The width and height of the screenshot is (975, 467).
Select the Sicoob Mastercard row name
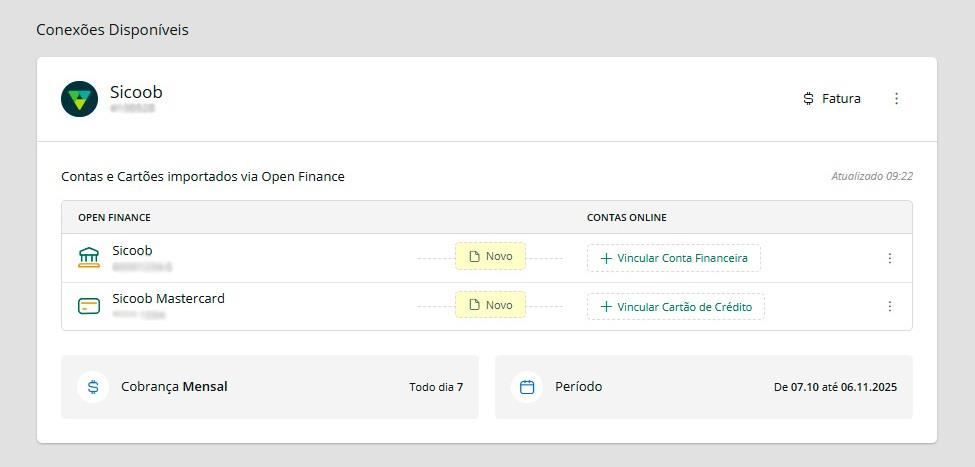tap(169, 298)
